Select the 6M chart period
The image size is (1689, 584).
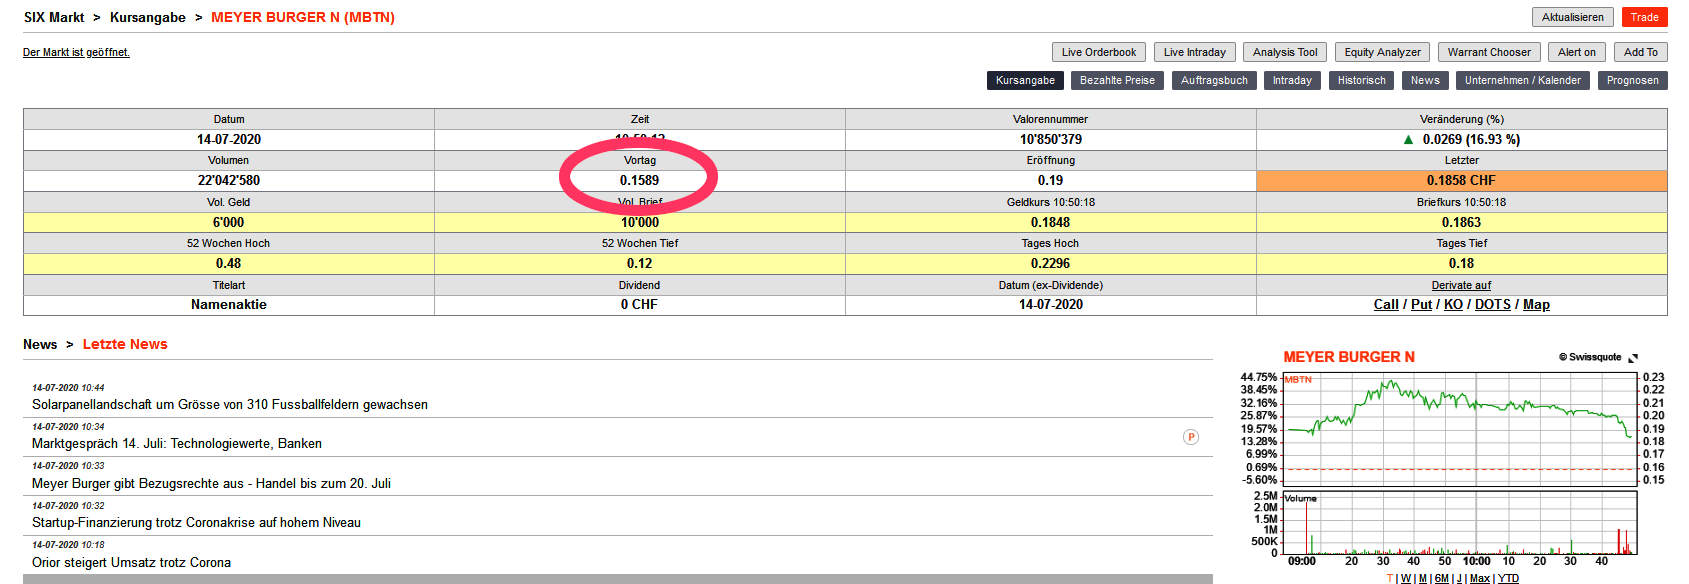pos(1441,578)
